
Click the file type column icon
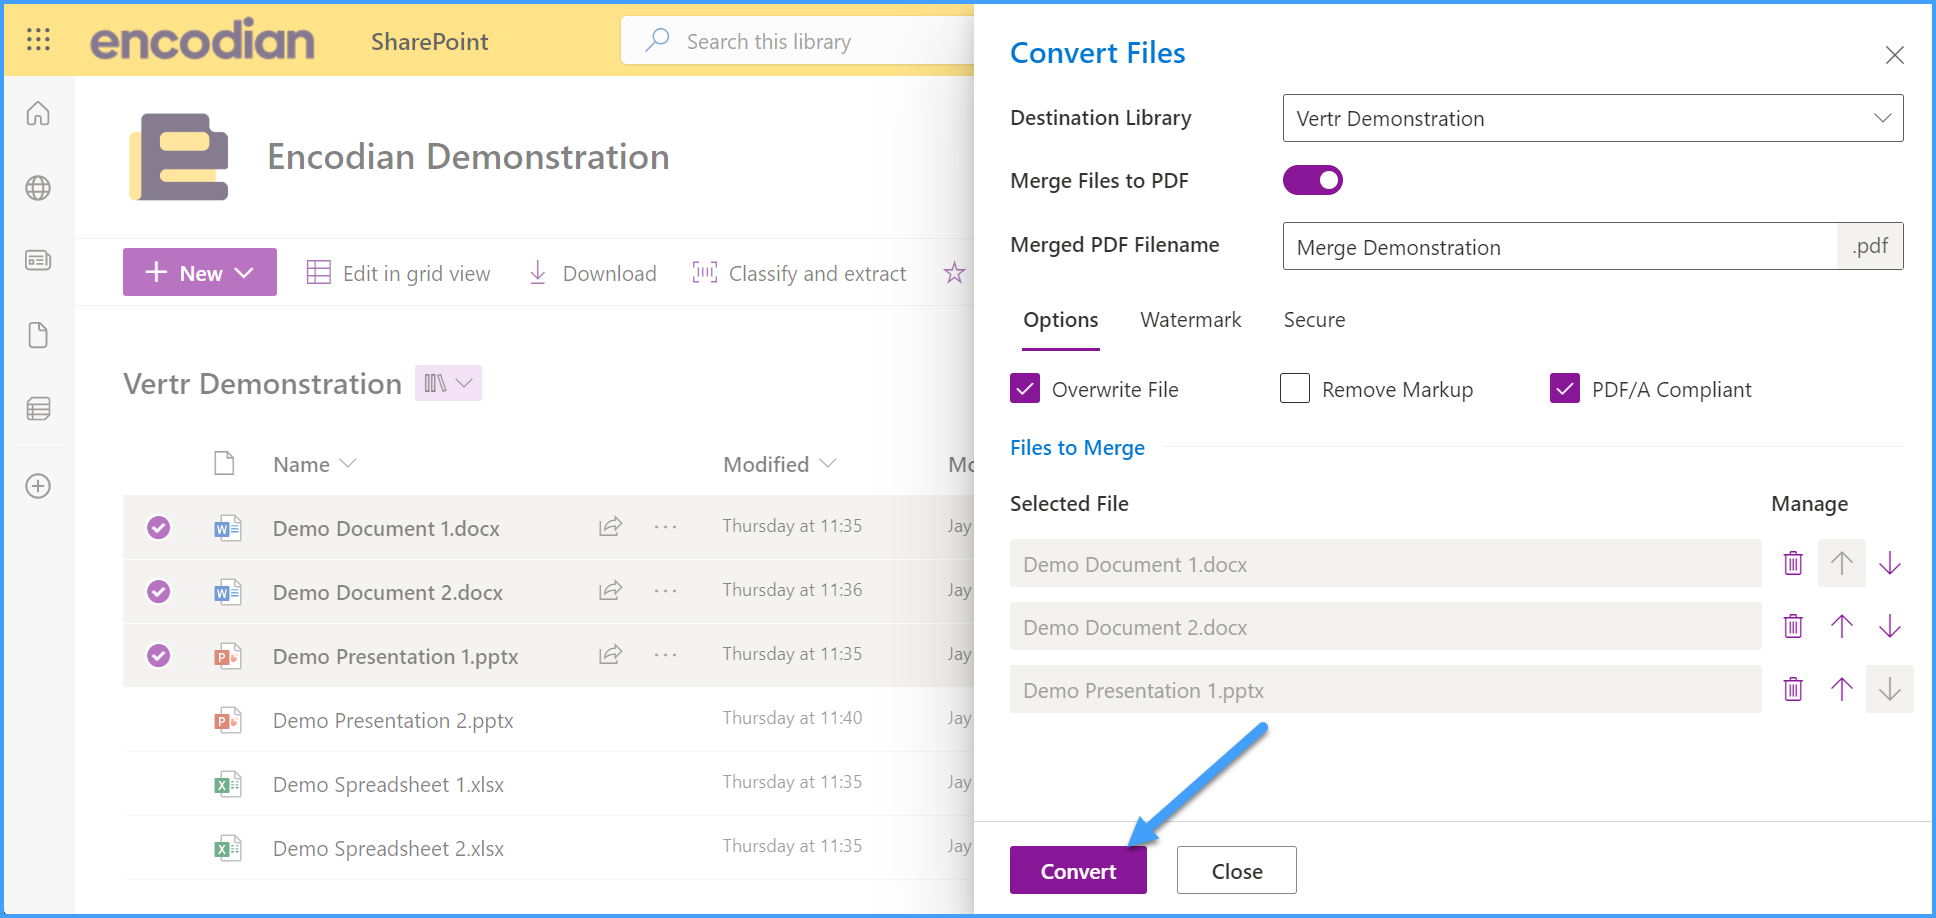click(225, 463)
